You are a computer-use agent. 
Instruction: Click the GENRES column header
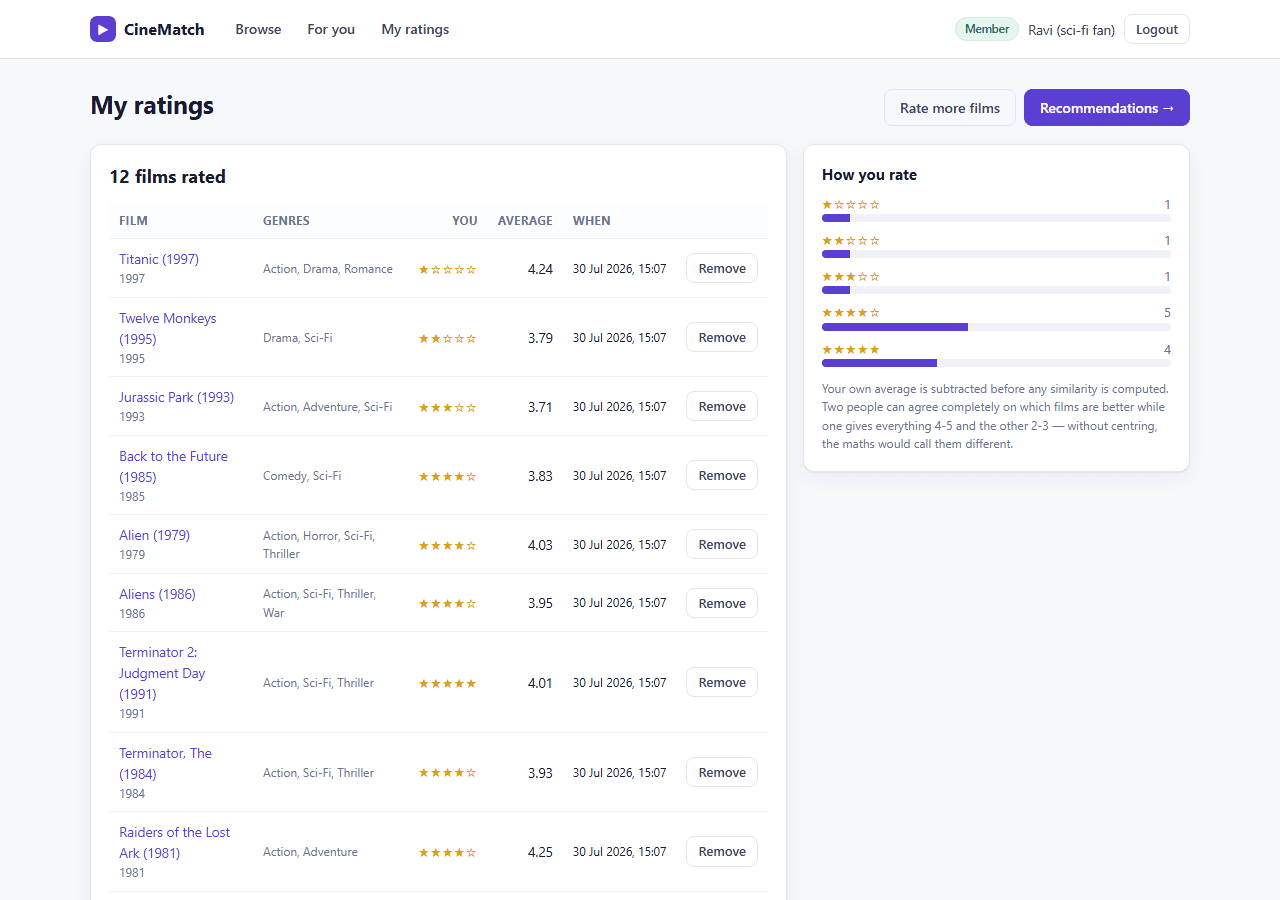(286, 221)
